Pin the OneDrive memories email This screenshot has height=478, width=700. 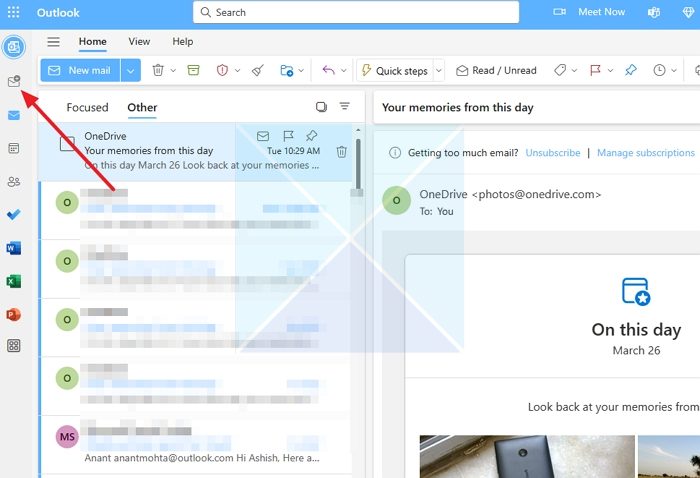tap(312, 136)
